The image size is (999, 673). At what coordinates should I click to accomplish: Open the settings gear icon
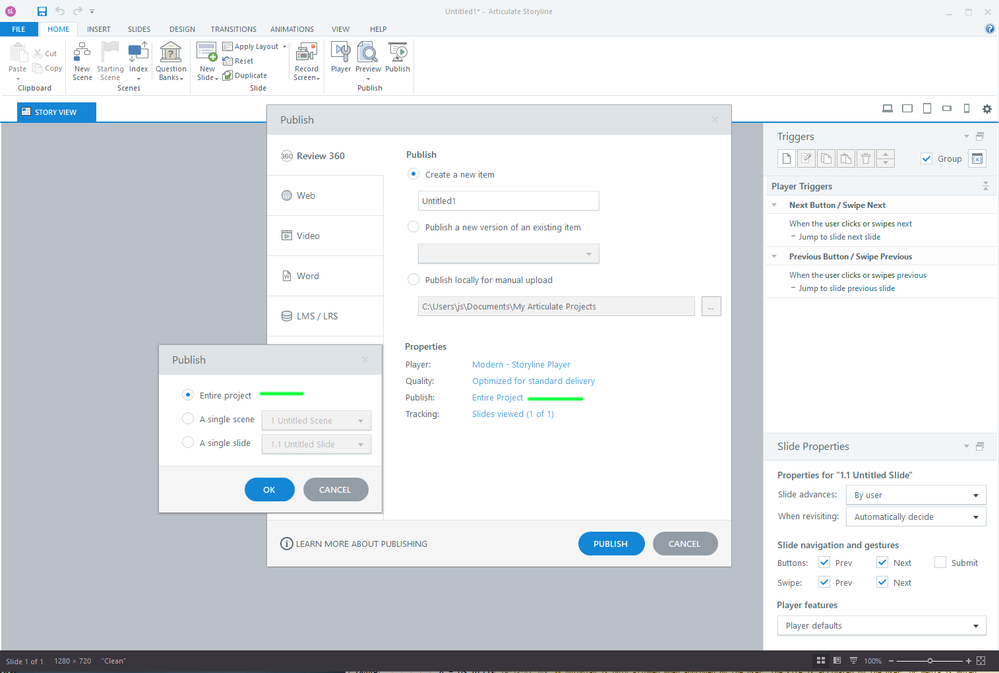pyautogui.click(x=987, y=109)
